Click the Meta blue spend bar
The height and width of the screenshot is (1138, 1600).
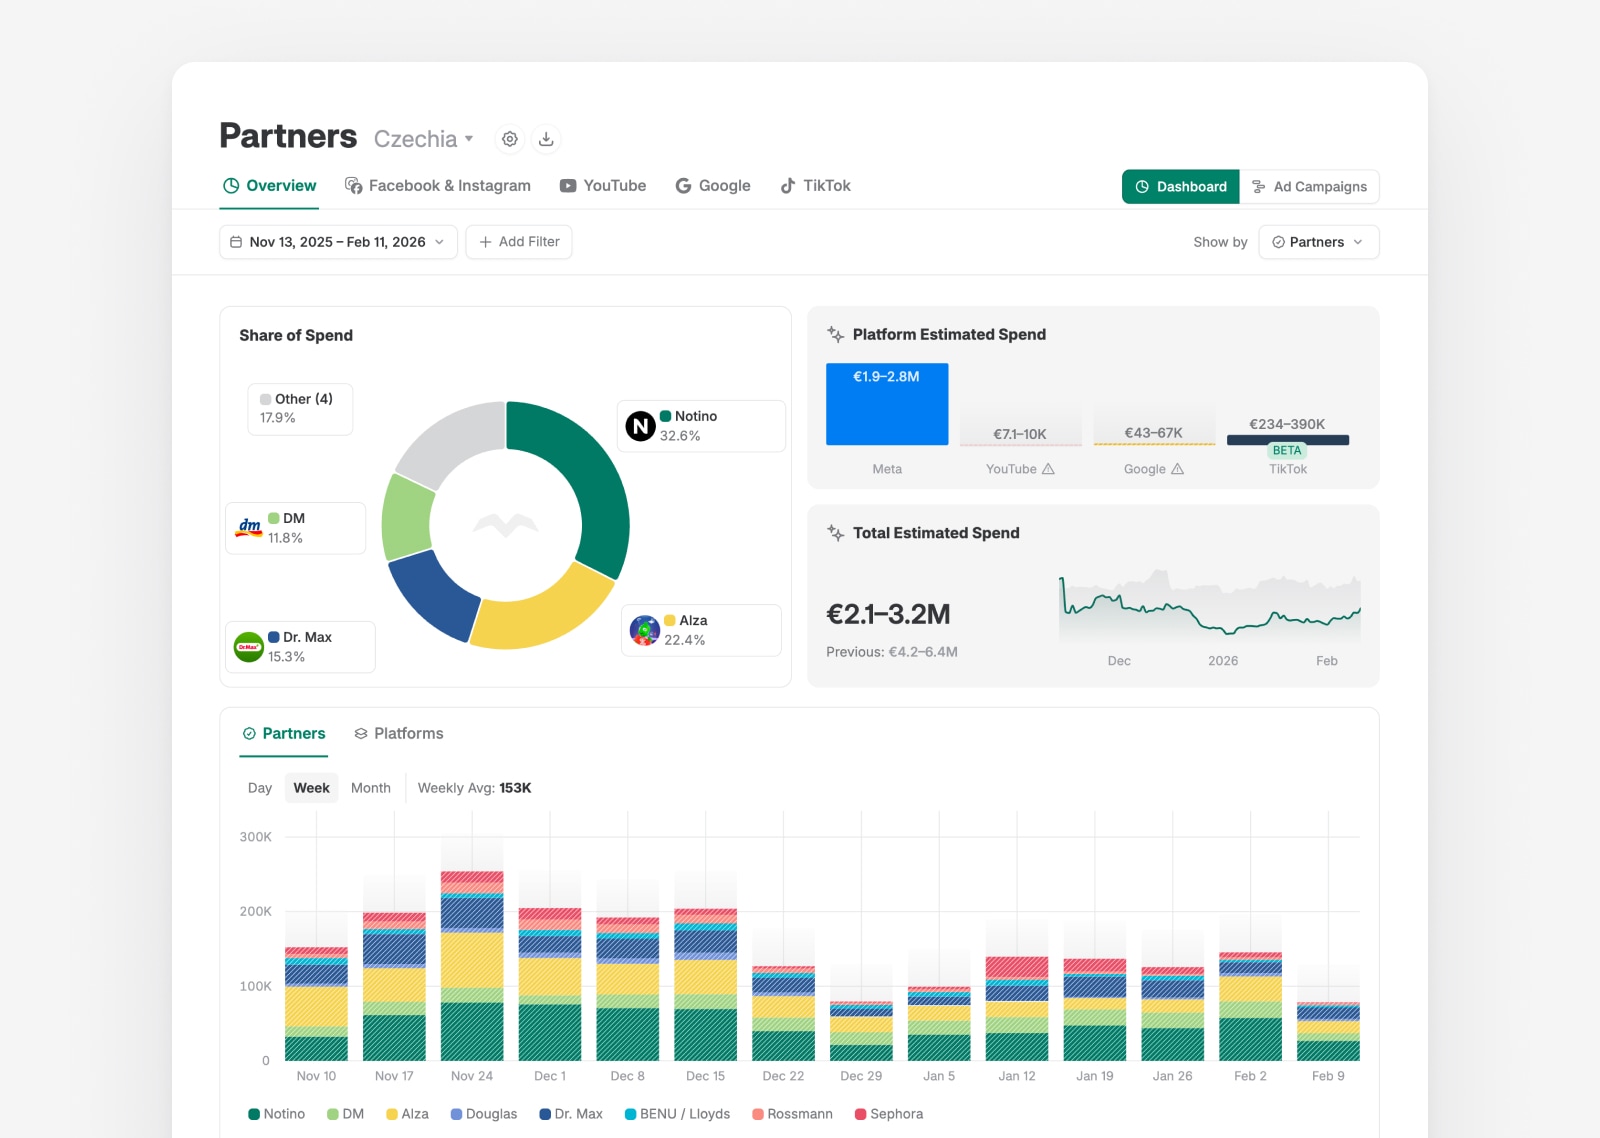point(887,404)
